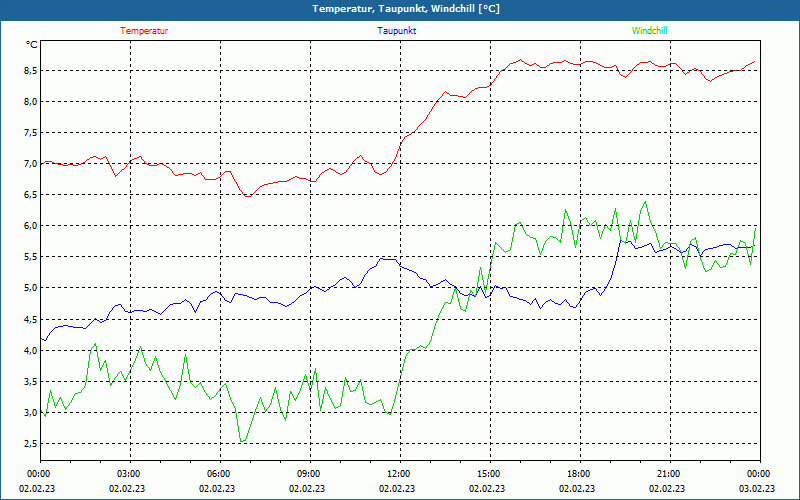Screen dimensions: 800x500
Task: Click the '5,5' y-axis value
Action: pos(31,257)
